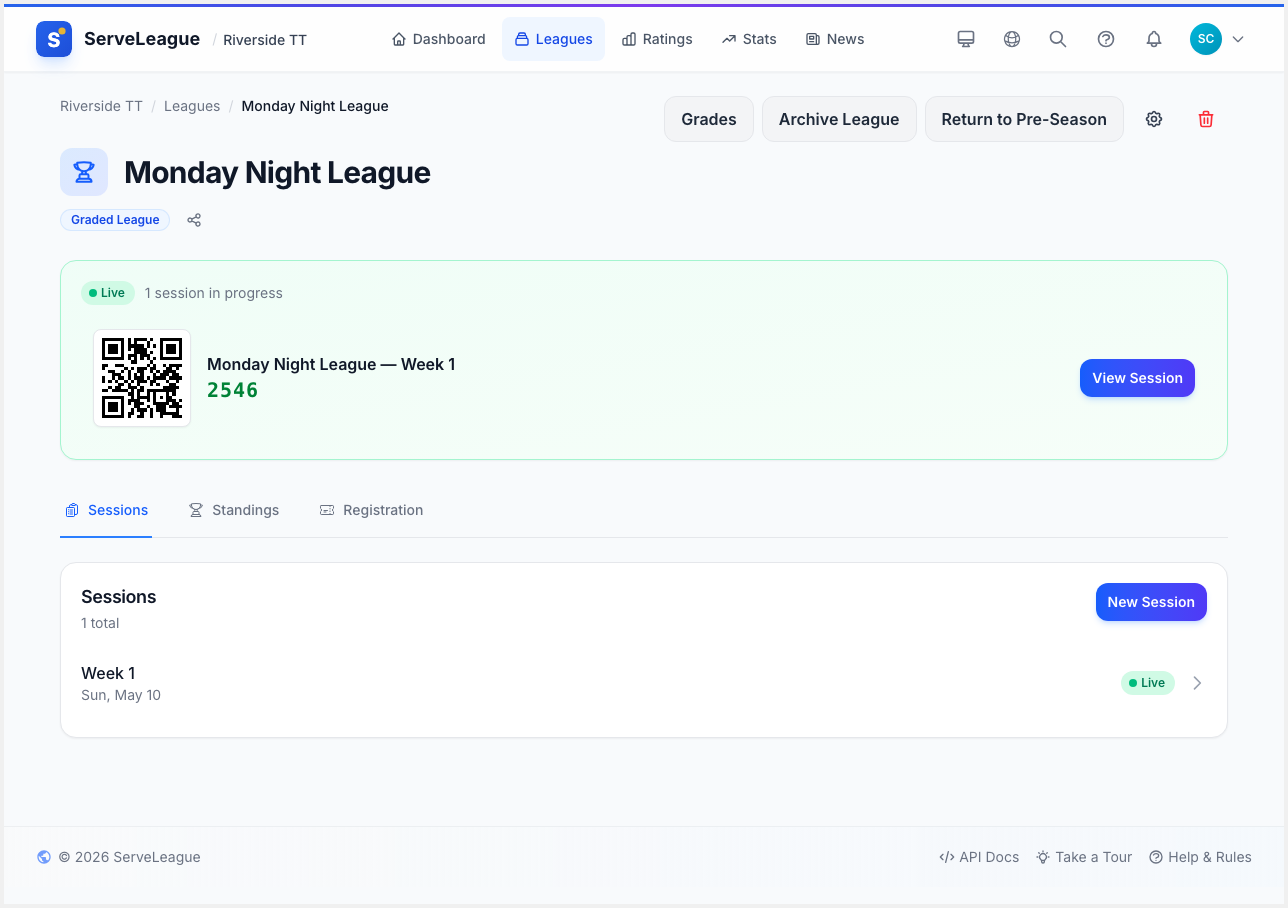Screen dimensions: 1288x908
Task: Switch to the Sessions tab
Action: pos(106,510)
